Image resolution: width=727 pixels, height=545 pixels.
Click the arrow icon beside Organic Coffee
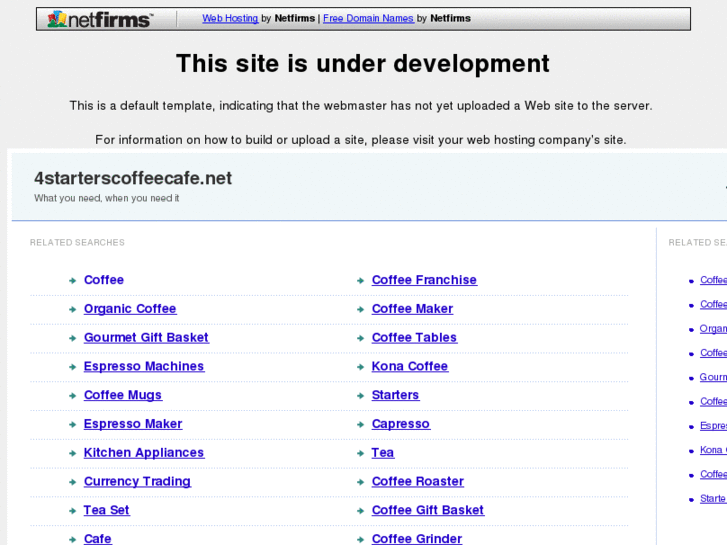pyautogui.click(x=72, y=309)
